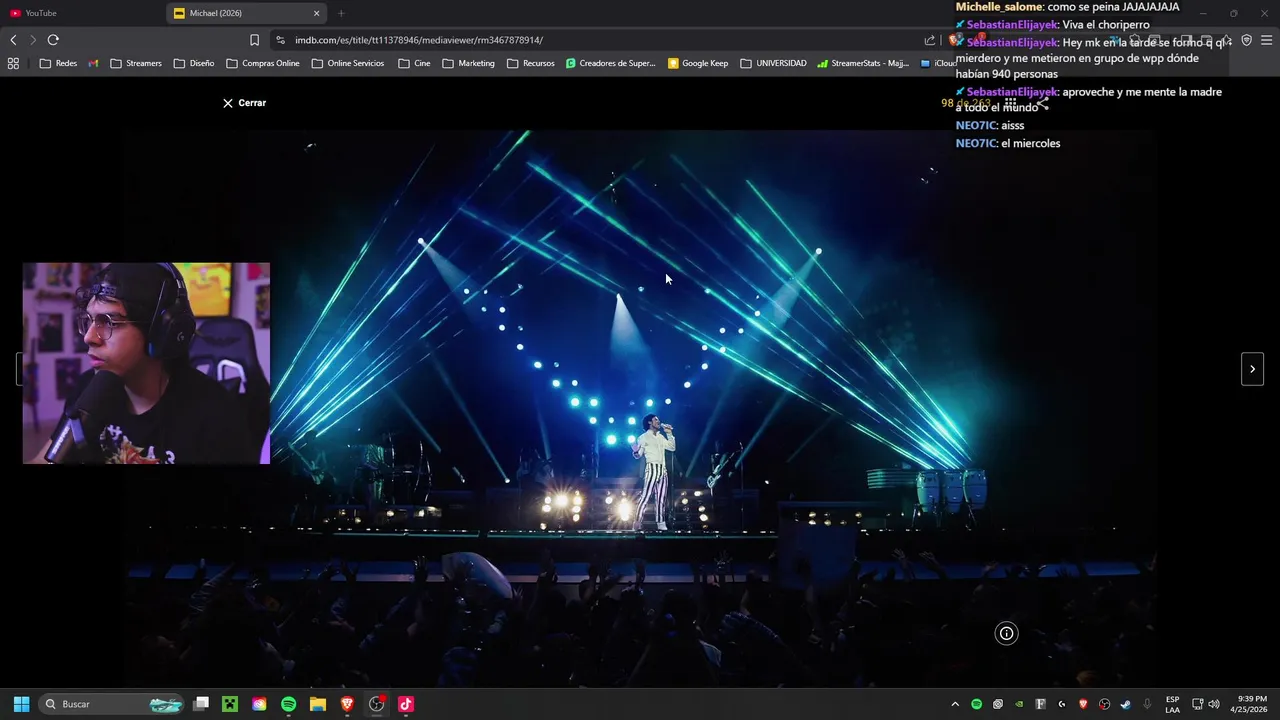Viewport: 1280px width, 720px height.
Task: Open TikTok from the taskbar
Action: click(x=406, y=704)
